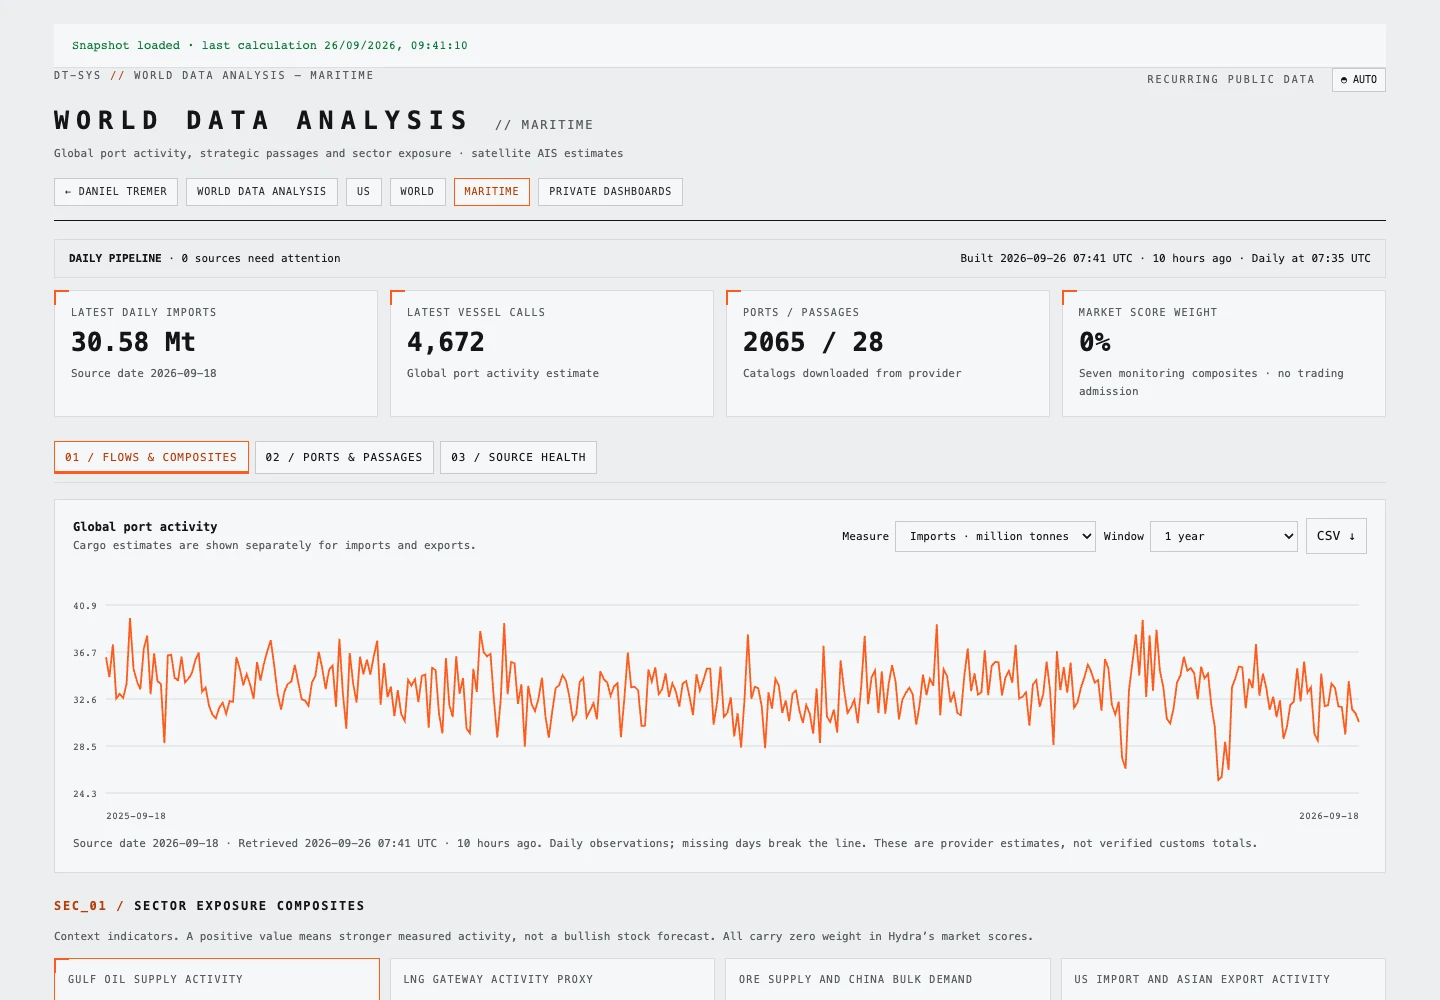Click the Built 2026-09-26 07:41 UTC timestamp
This screenshot has height=1000, width=1440.
coord(1046,259)
